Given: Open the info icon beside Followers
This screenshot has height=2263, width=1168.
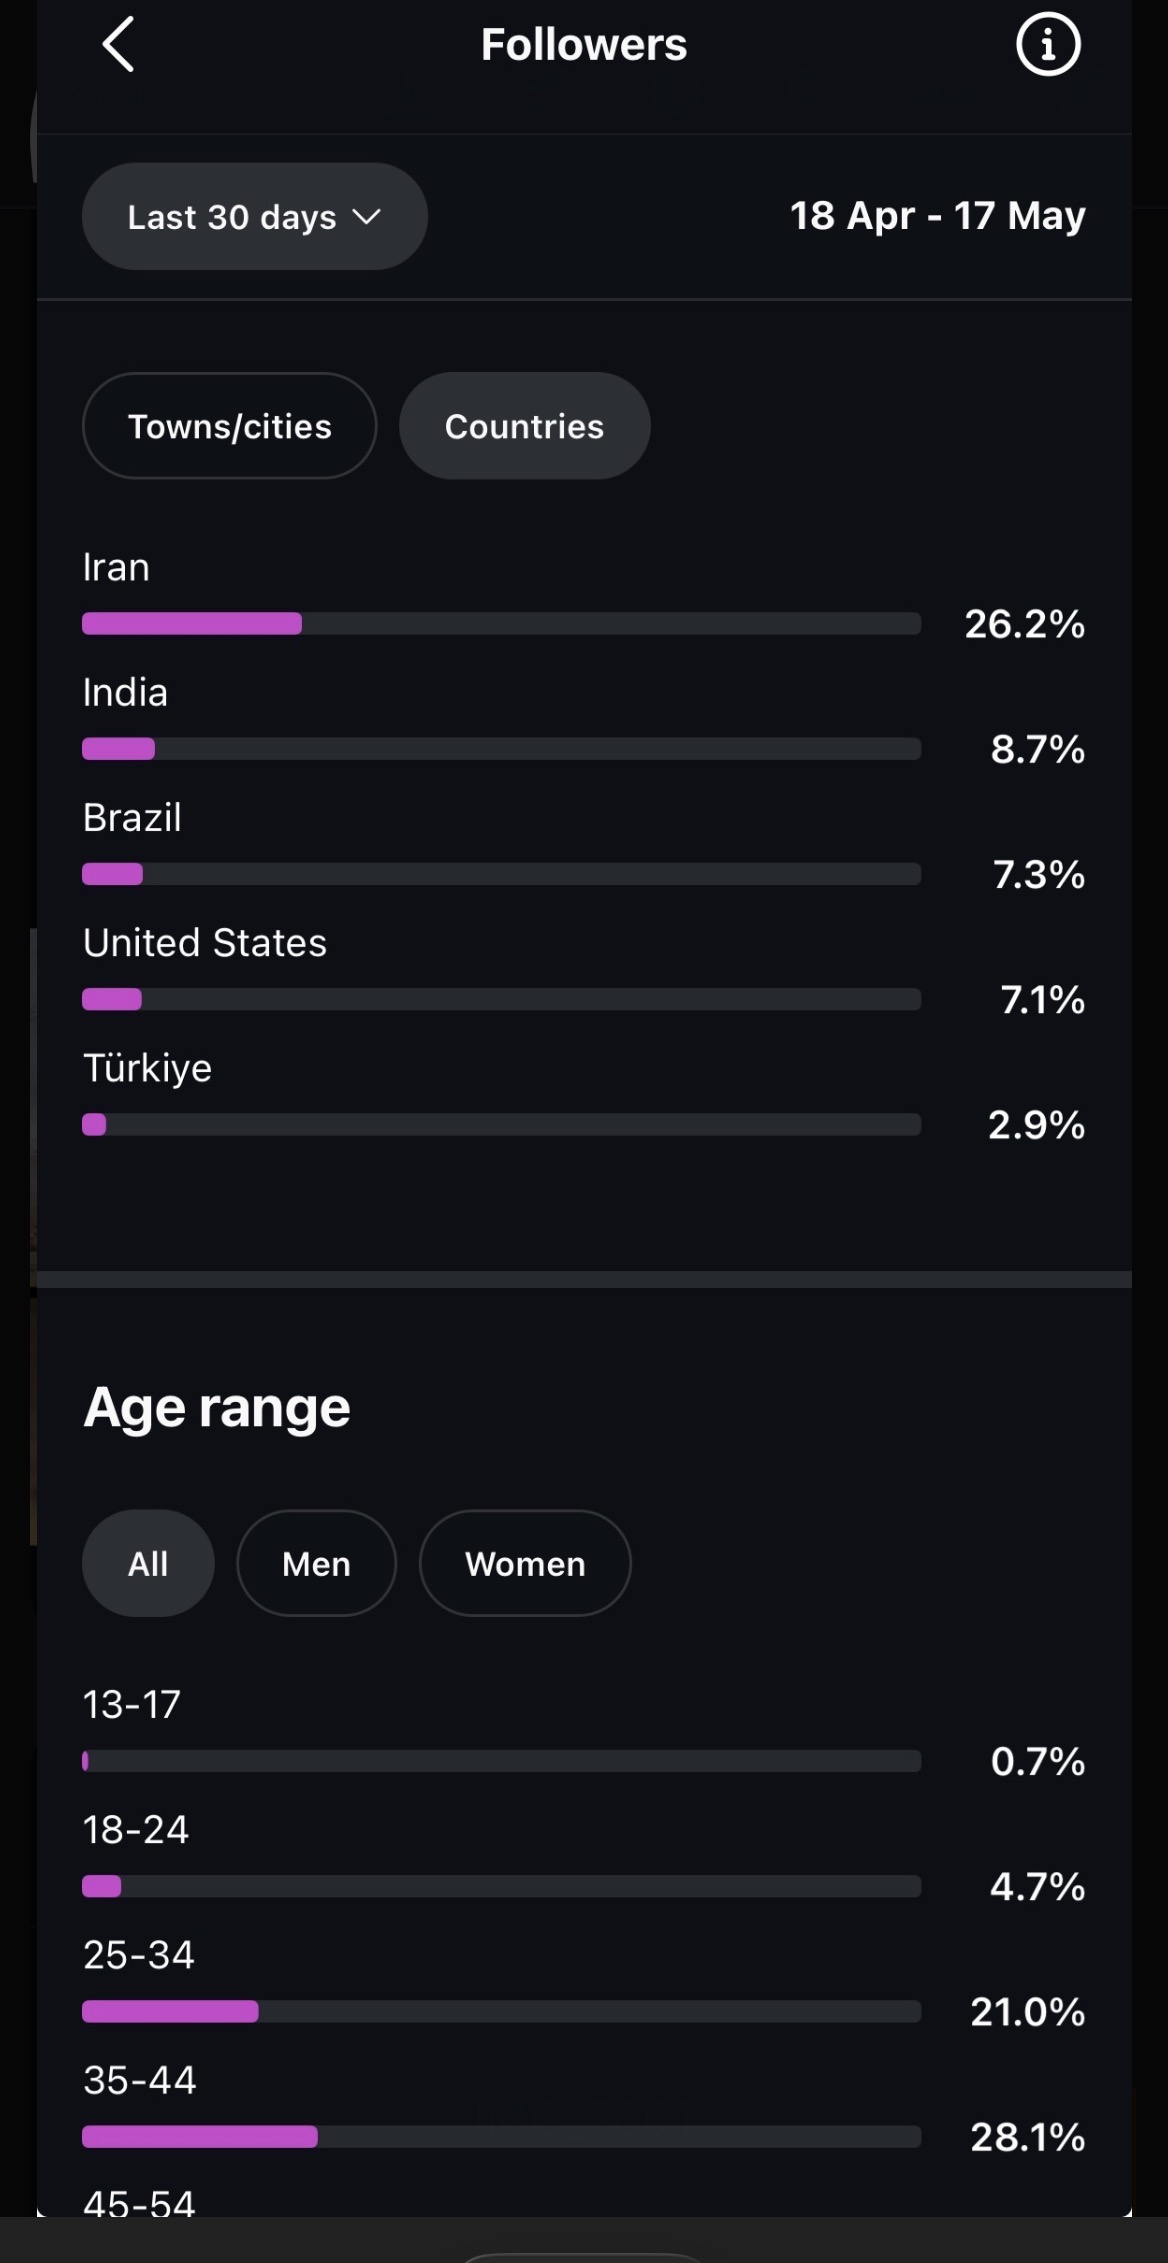Looking at the screenshot, I should click(1048, 44).
